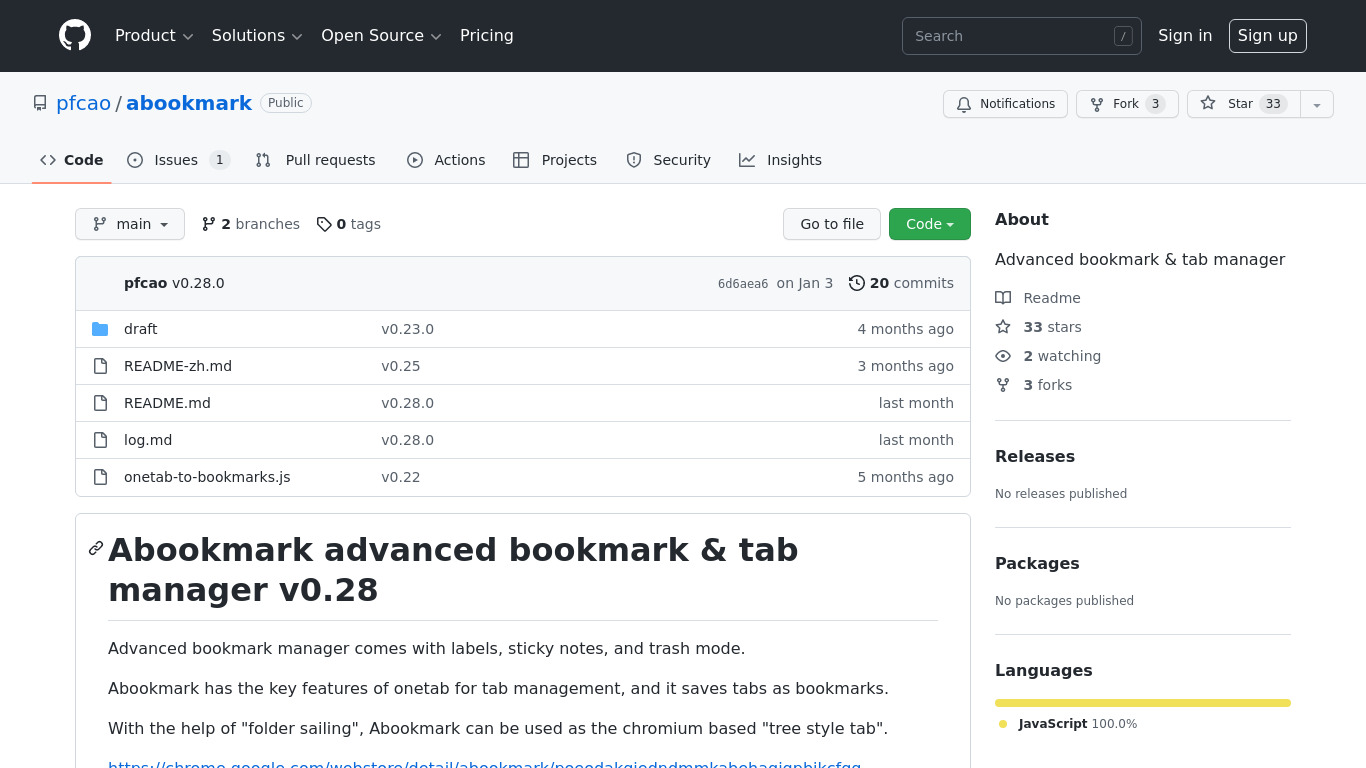This screenshot has width=1366, height=768.
Task: Click the star icon in the Star button
Action: click(1208, 103)
